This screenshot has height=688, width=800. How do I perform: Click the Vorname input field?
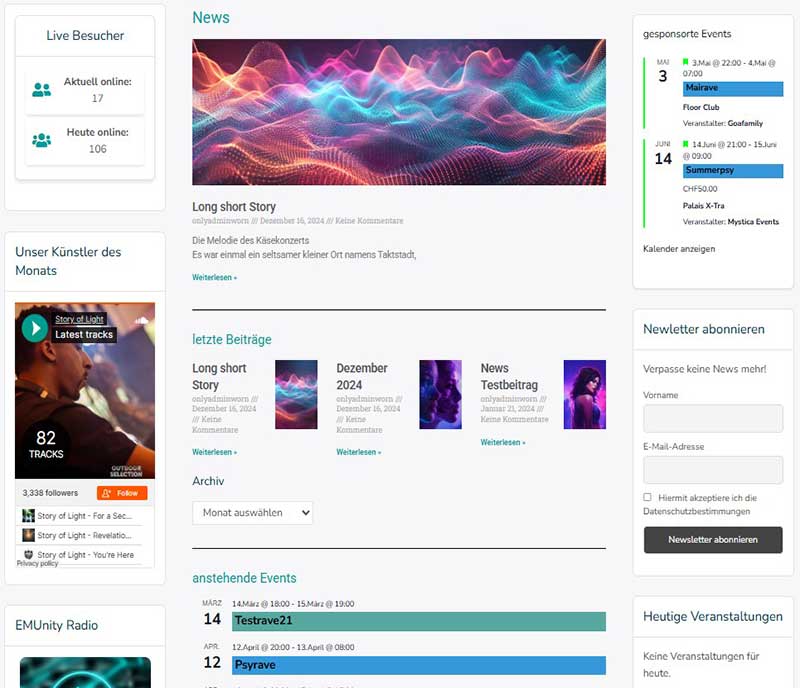pos(713,418)
